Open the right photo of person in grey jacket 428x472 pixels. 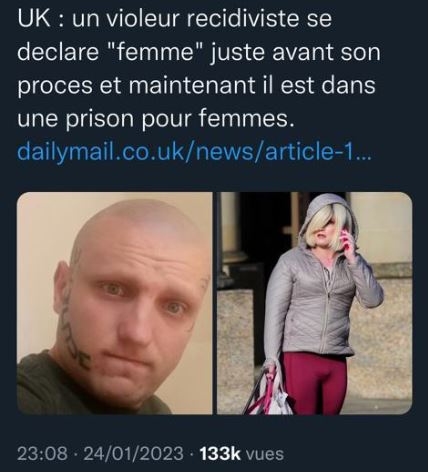(x=315, y=303)
